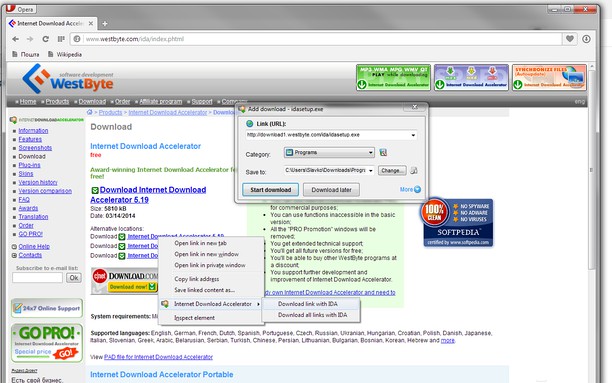
Task: Open the middle Internet Download Accelerator banner
Action: click(x=471, y=78)
